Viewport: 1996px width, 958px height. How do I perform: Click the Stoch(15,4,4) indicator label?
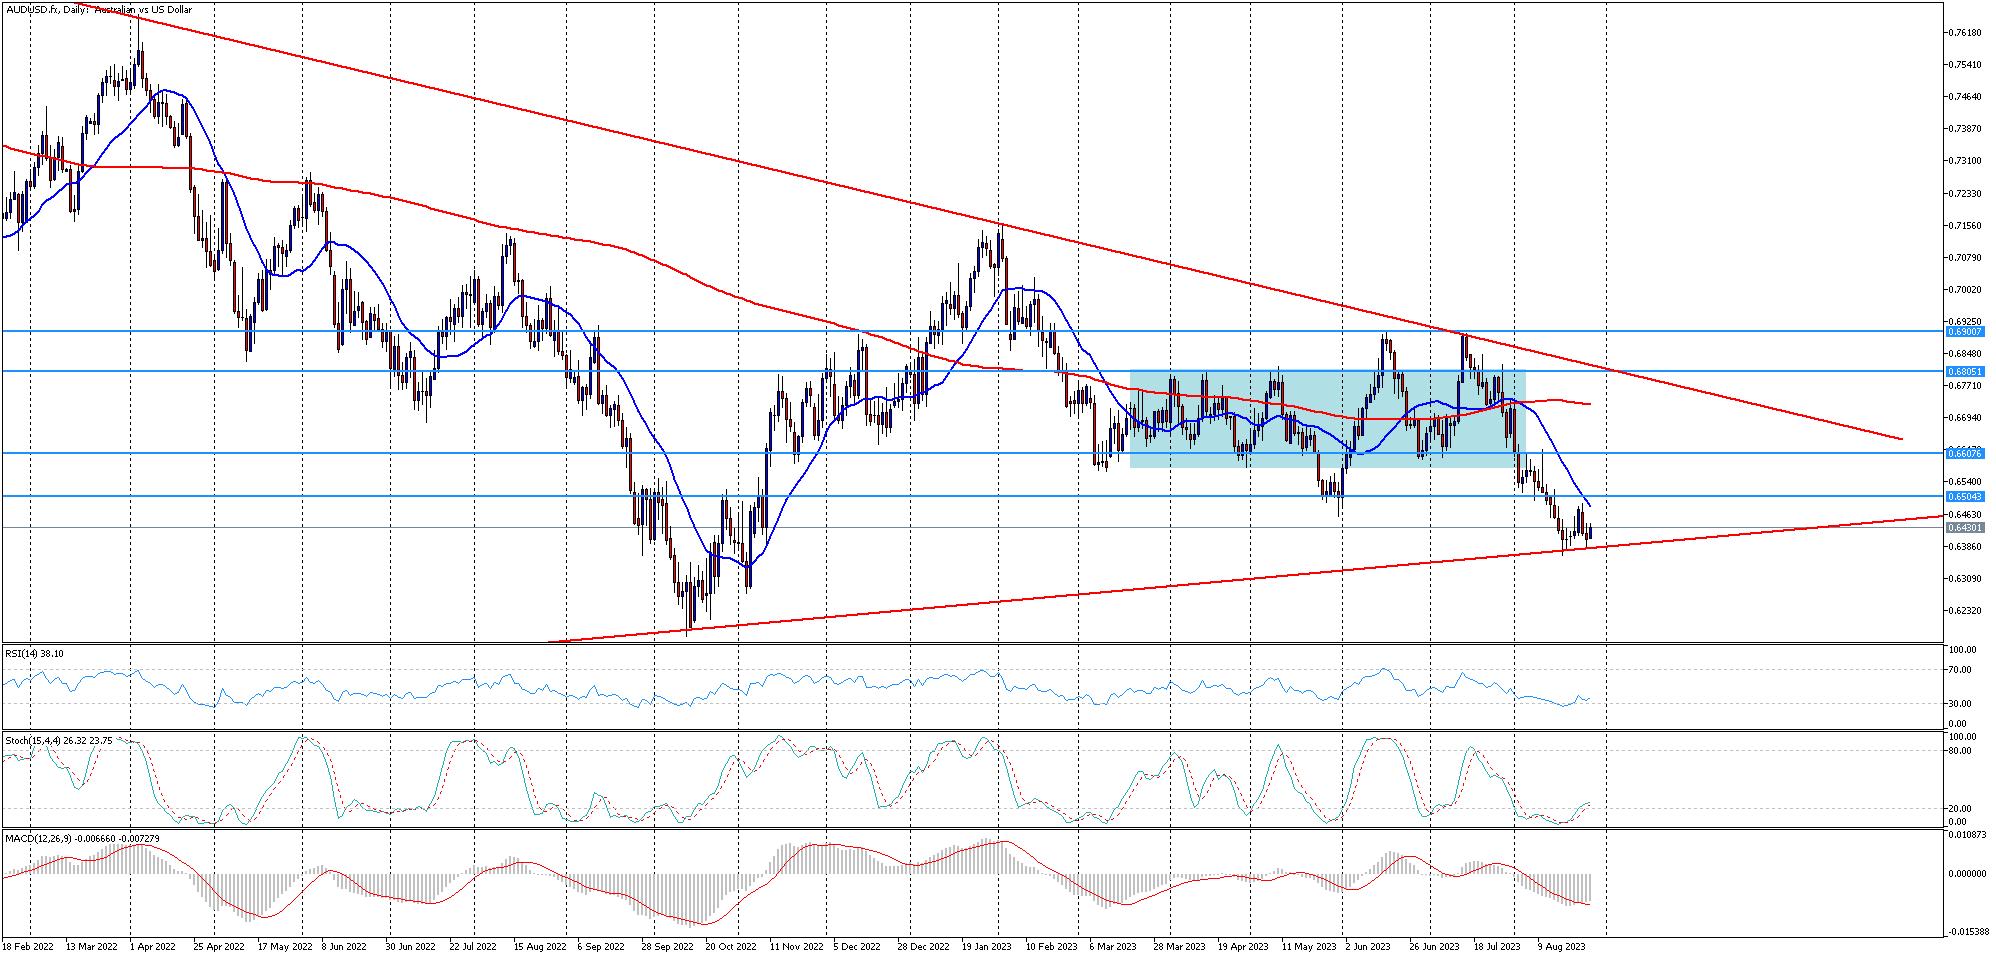[59, 741]
